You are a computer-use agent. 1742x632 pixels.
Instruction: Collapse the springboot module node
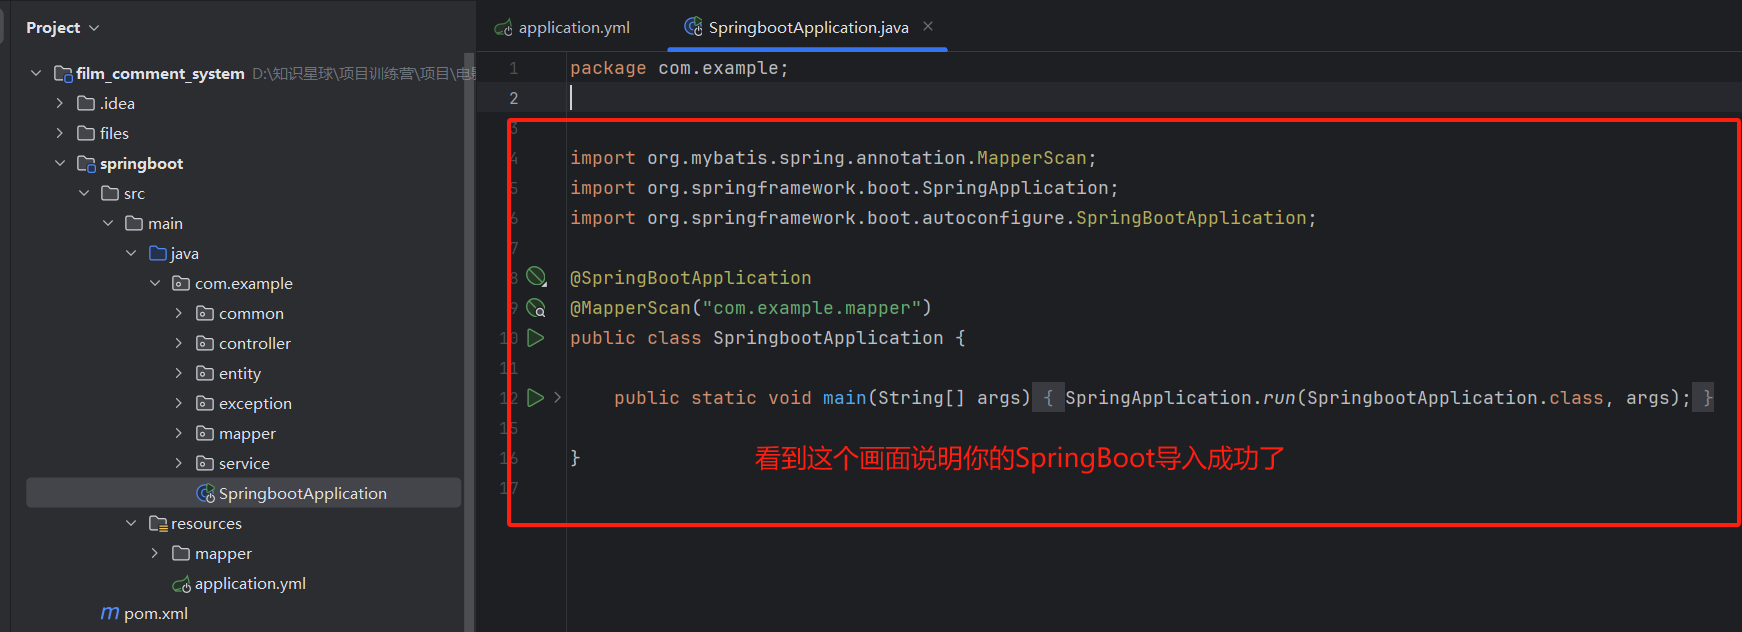tap(60, 164)
